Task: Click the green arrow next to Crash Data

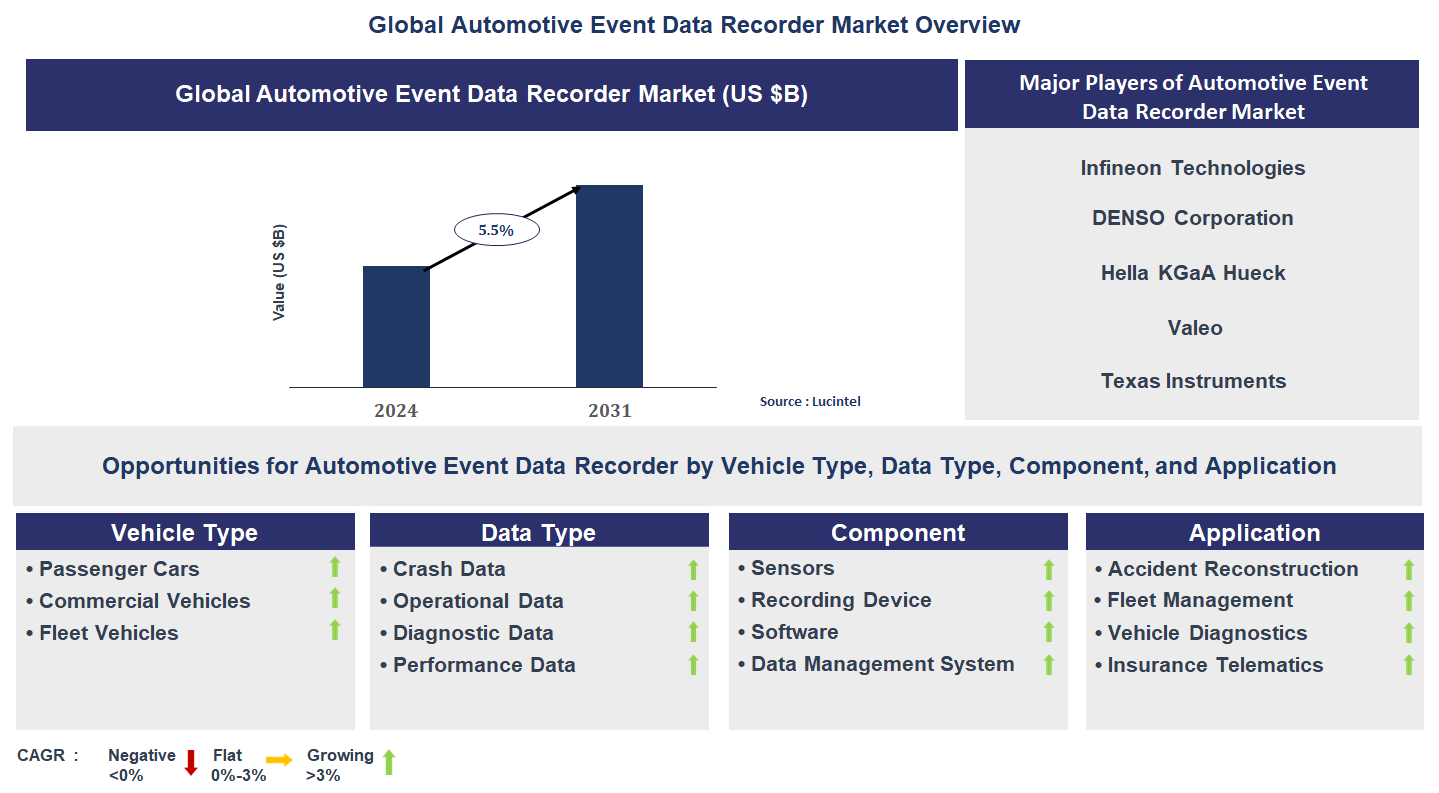Action: pos(693,570)
